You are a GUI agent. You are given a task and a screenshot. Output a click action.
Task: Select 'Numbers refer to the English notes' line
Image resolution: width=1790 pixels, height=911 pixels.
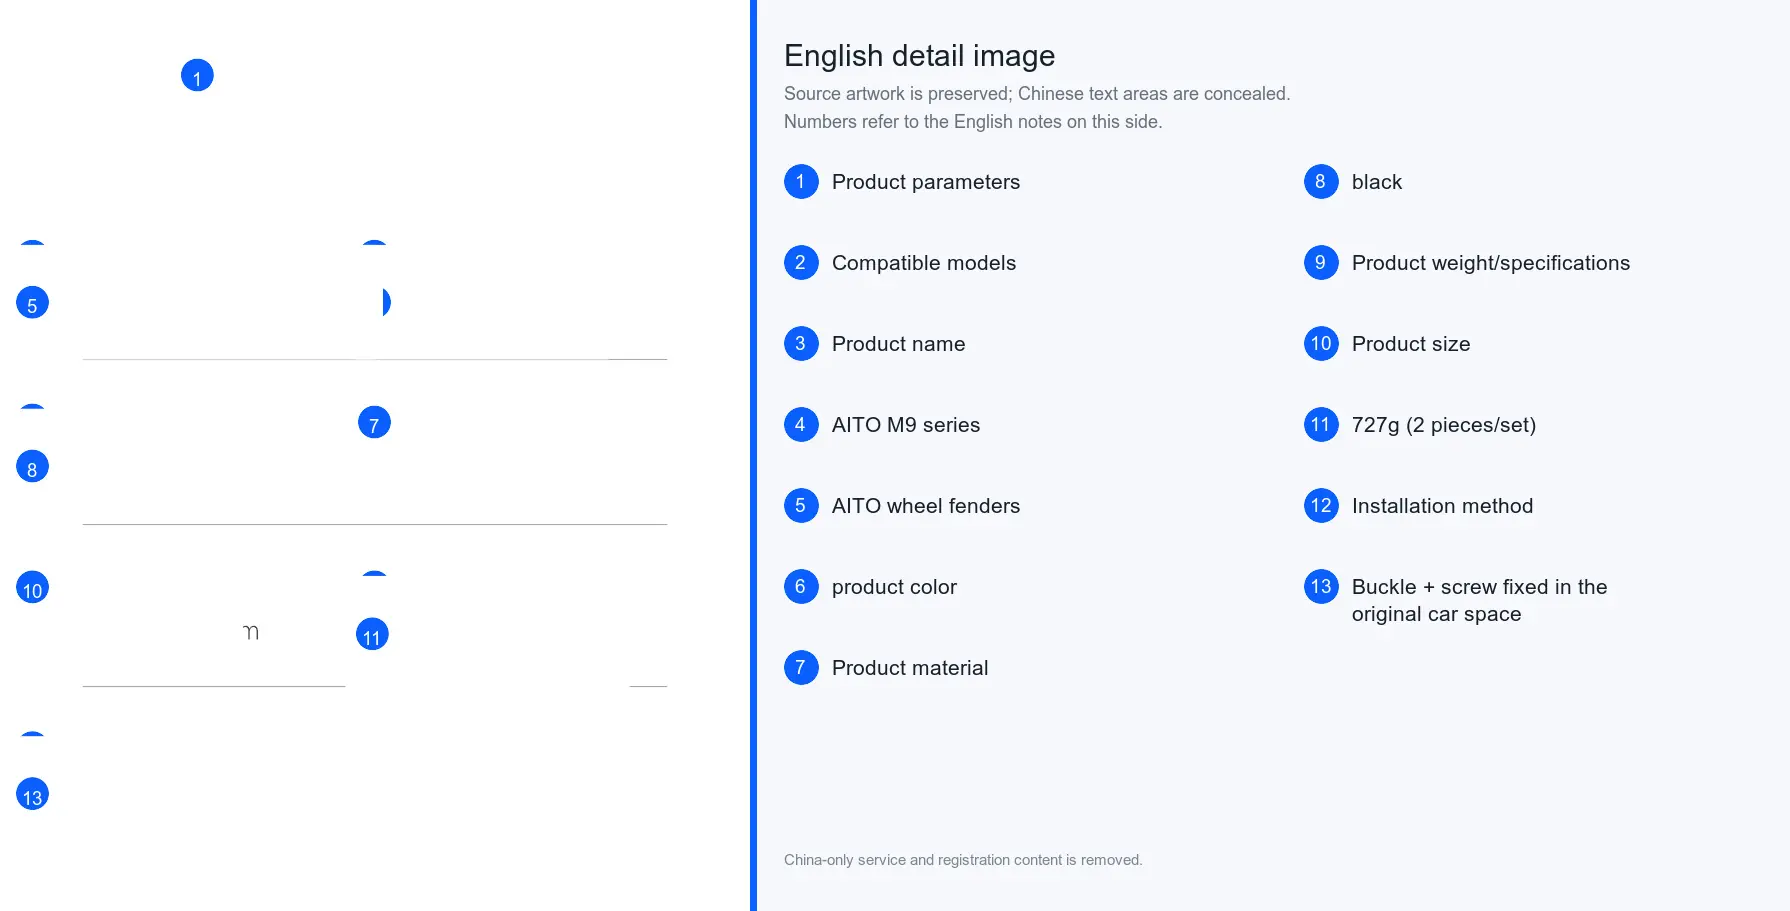point(973,122)
